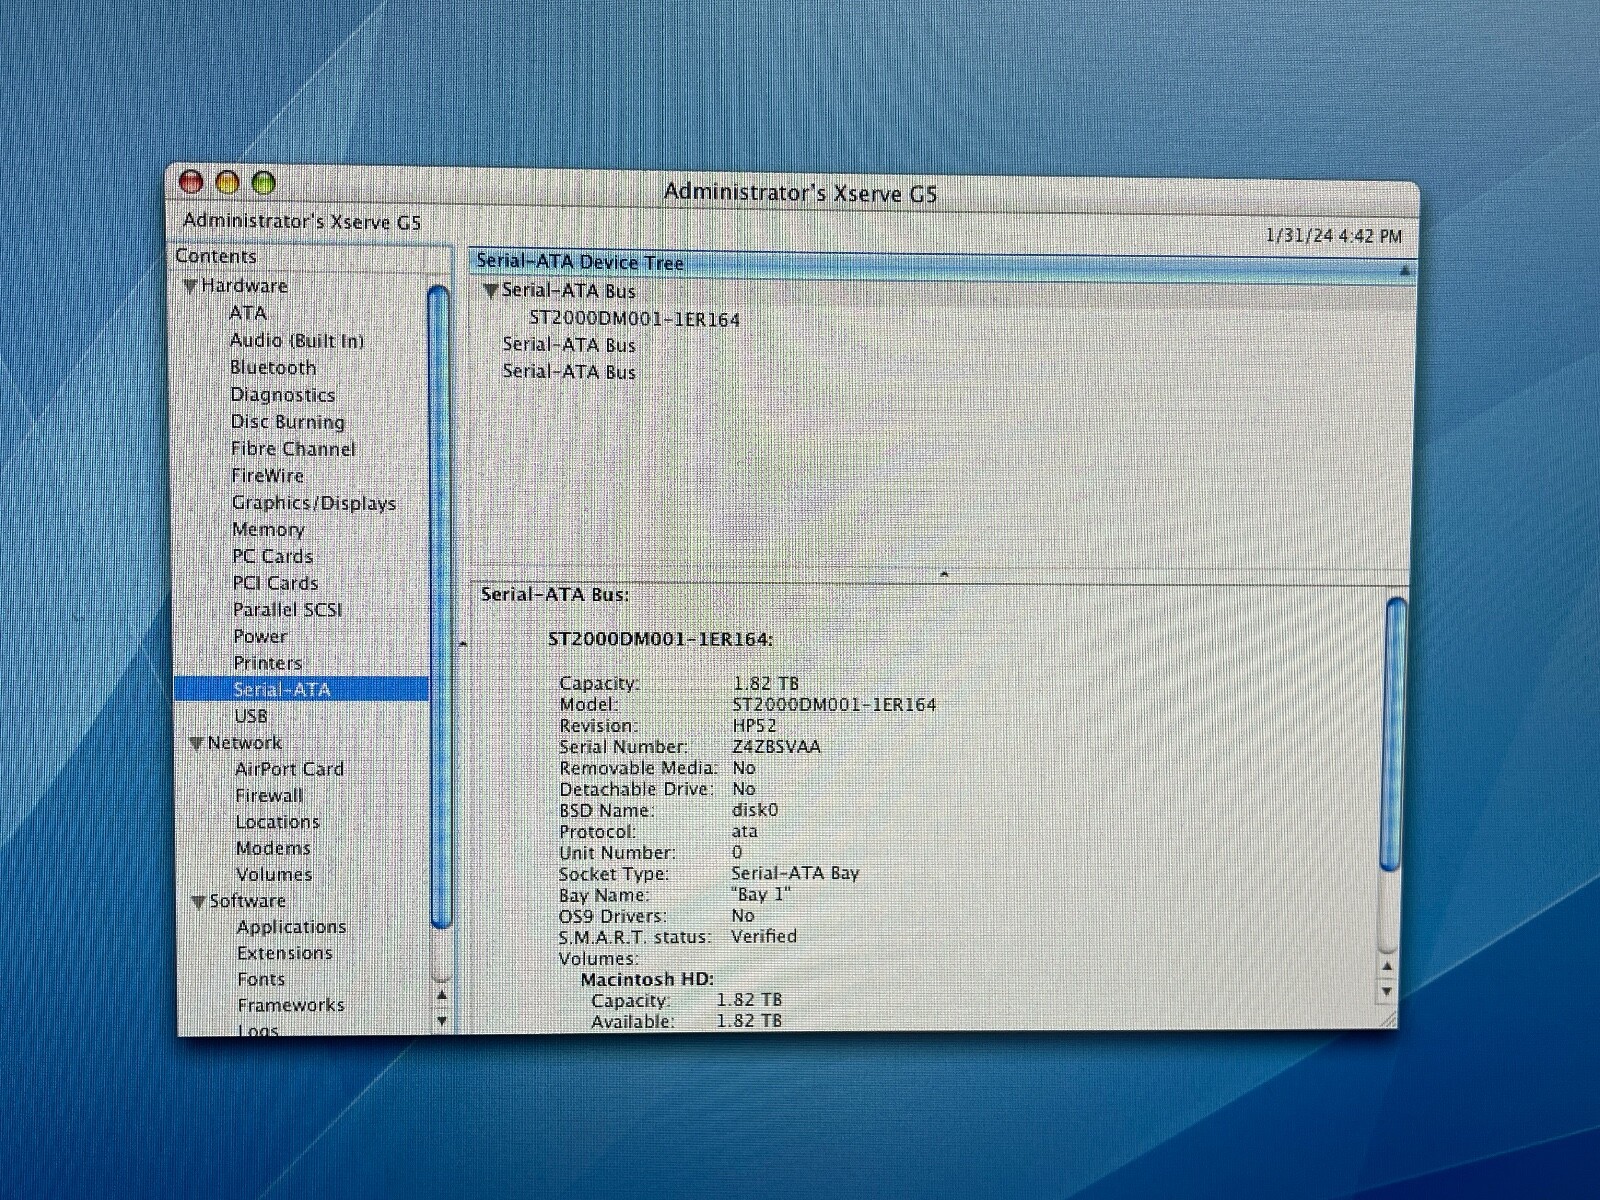Select drive ST2000DM001-1ER164 in device tree
The height and width of the screenshot is (1200, 1600).
(x=634, y=319)
